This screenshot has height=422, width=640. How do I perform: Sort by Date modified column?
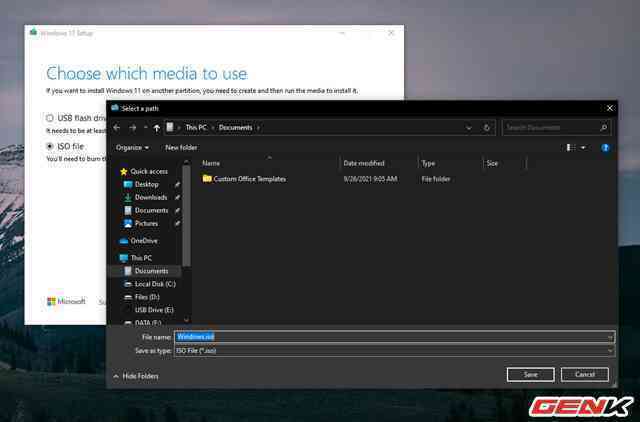(364, 163)
